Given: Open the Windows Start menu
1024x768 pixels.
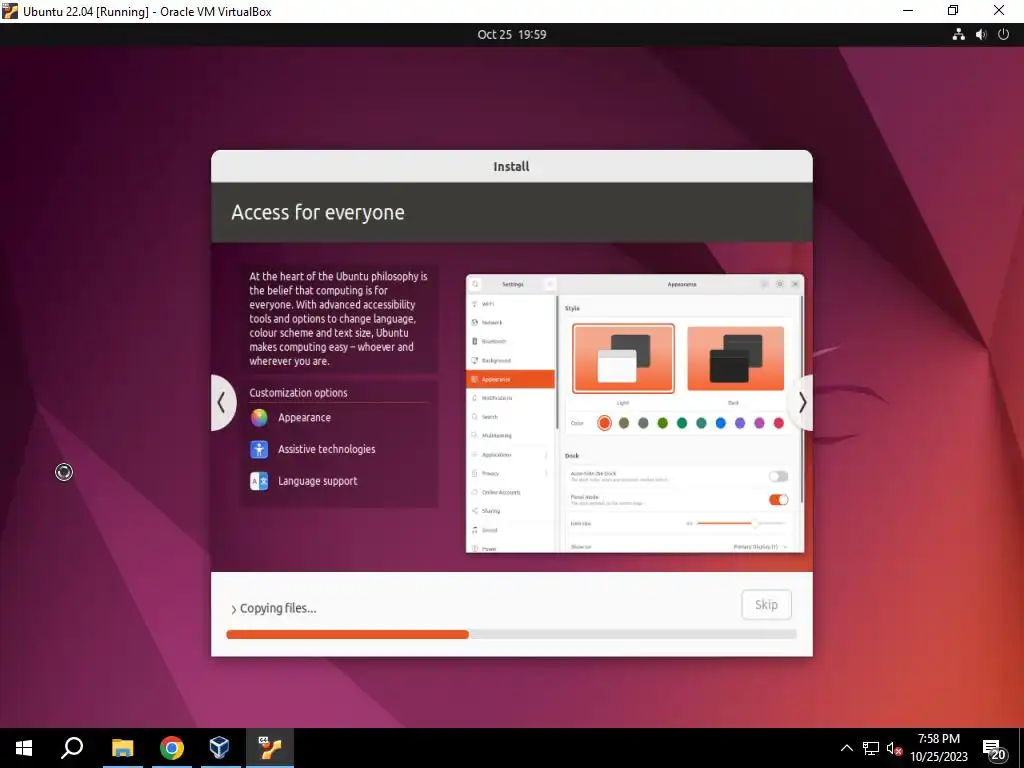Looking at the screenshot, I should pos(24,748).
